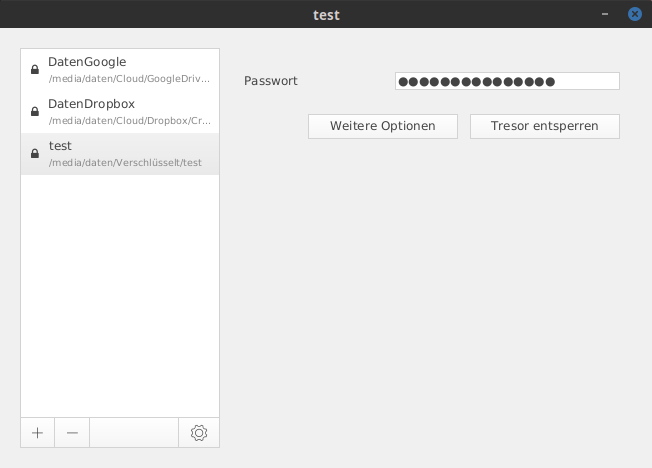The width and height of the screenshot is (652, 468).
Task: Click the lock icon beside test vault
Action: [35, 154]
